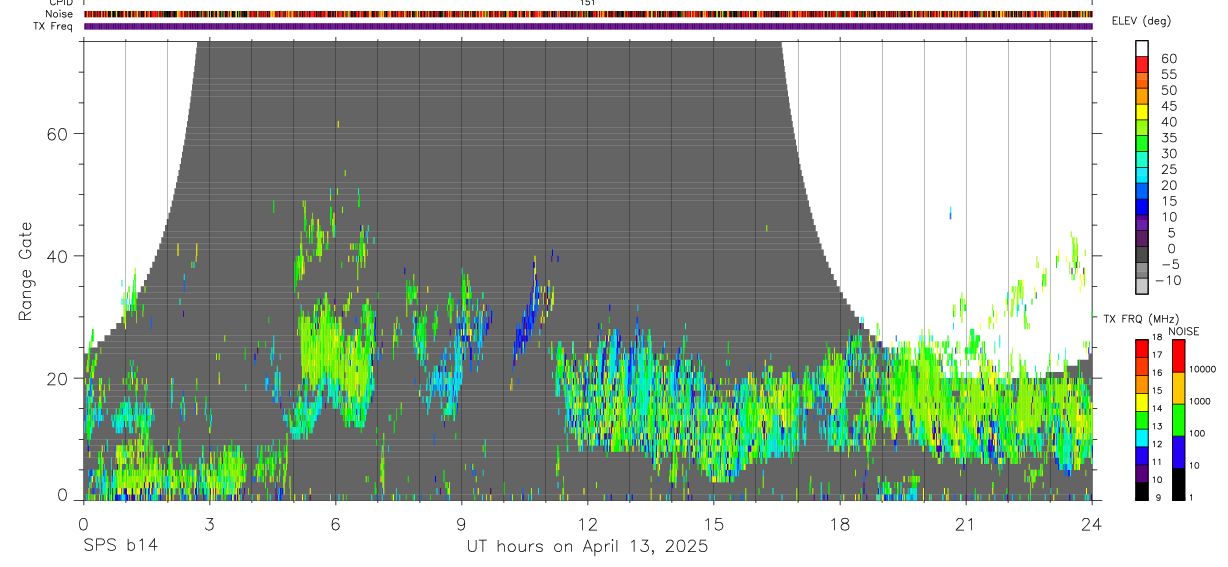The height and width of the screenshot is (567, 1228).
Task: Click the multicolored Noise strip above the plot
Action: [x=588, y=14]
